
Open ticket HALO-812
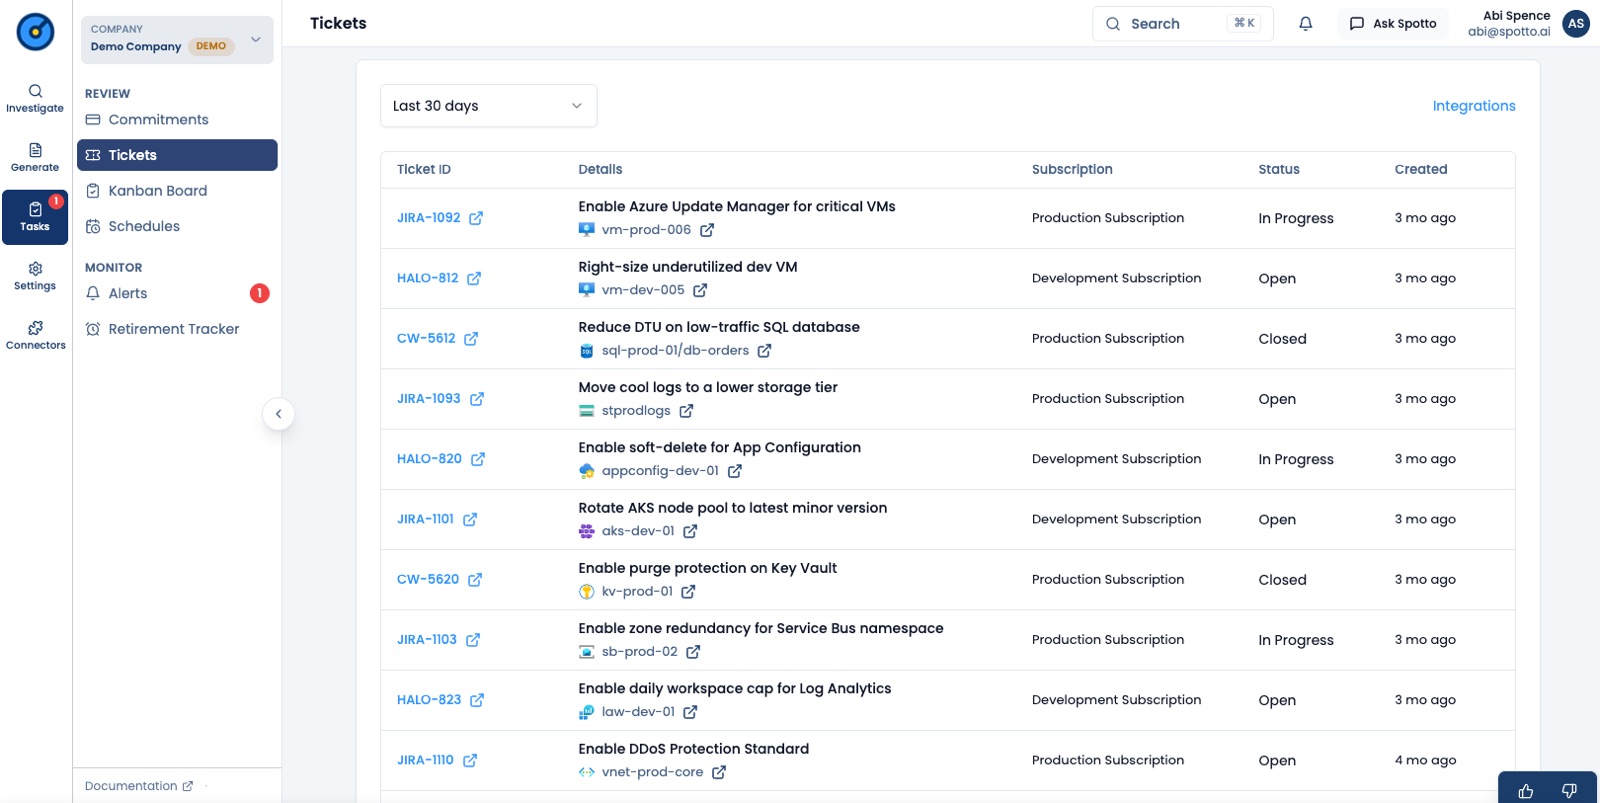428,278
